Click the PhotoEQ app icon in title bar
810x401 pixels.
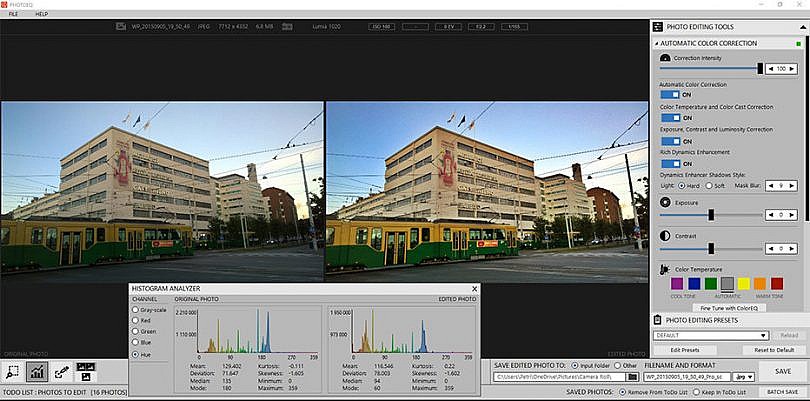[4, 4]
